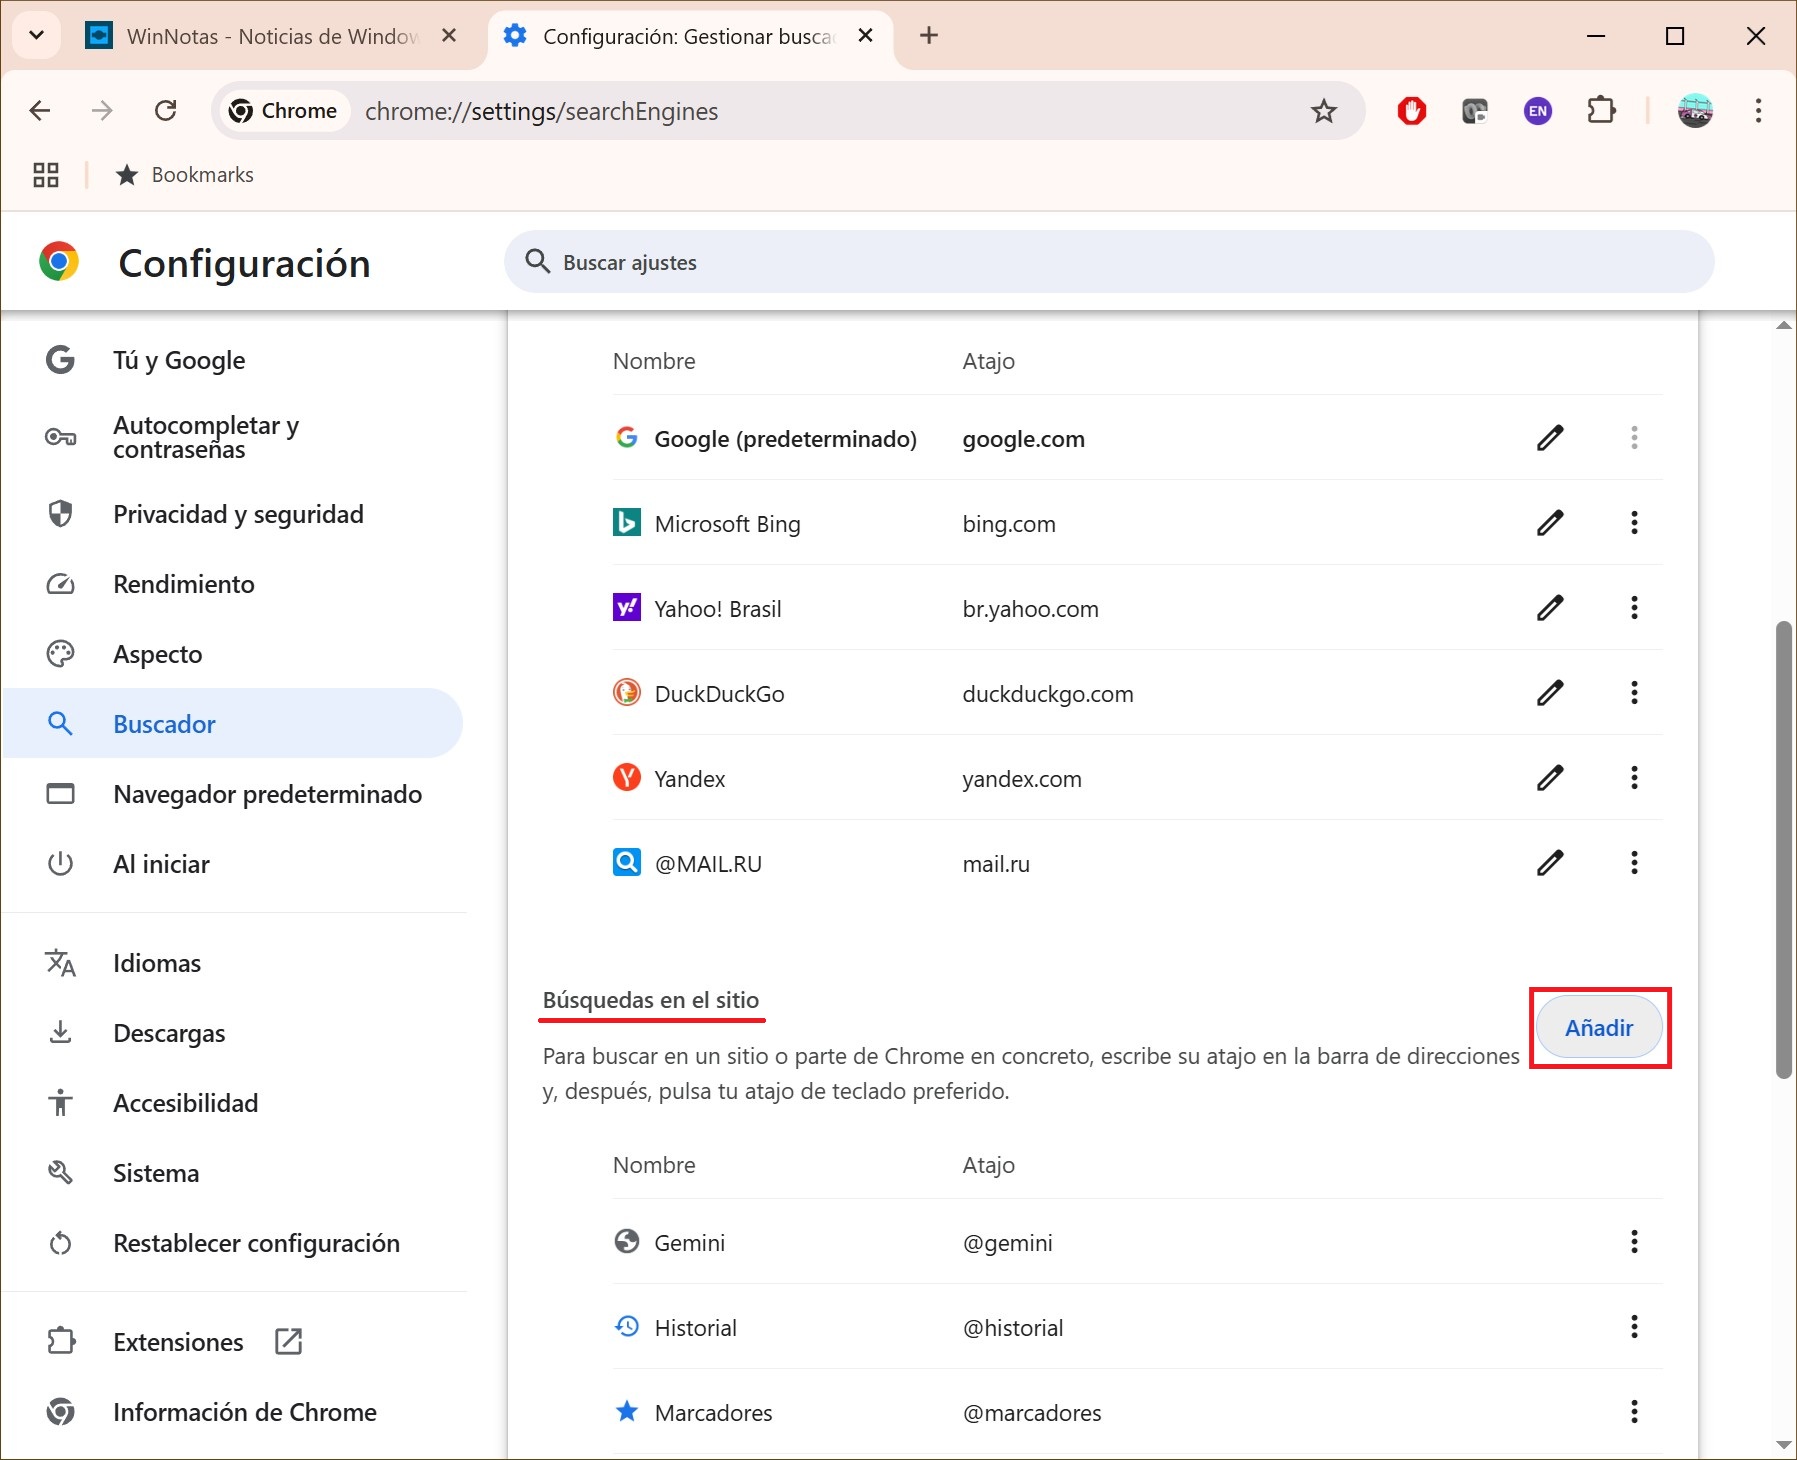
Task: Click the edit pencil for Yahoo! Brasil
Action: click(x=1550, y=608)
